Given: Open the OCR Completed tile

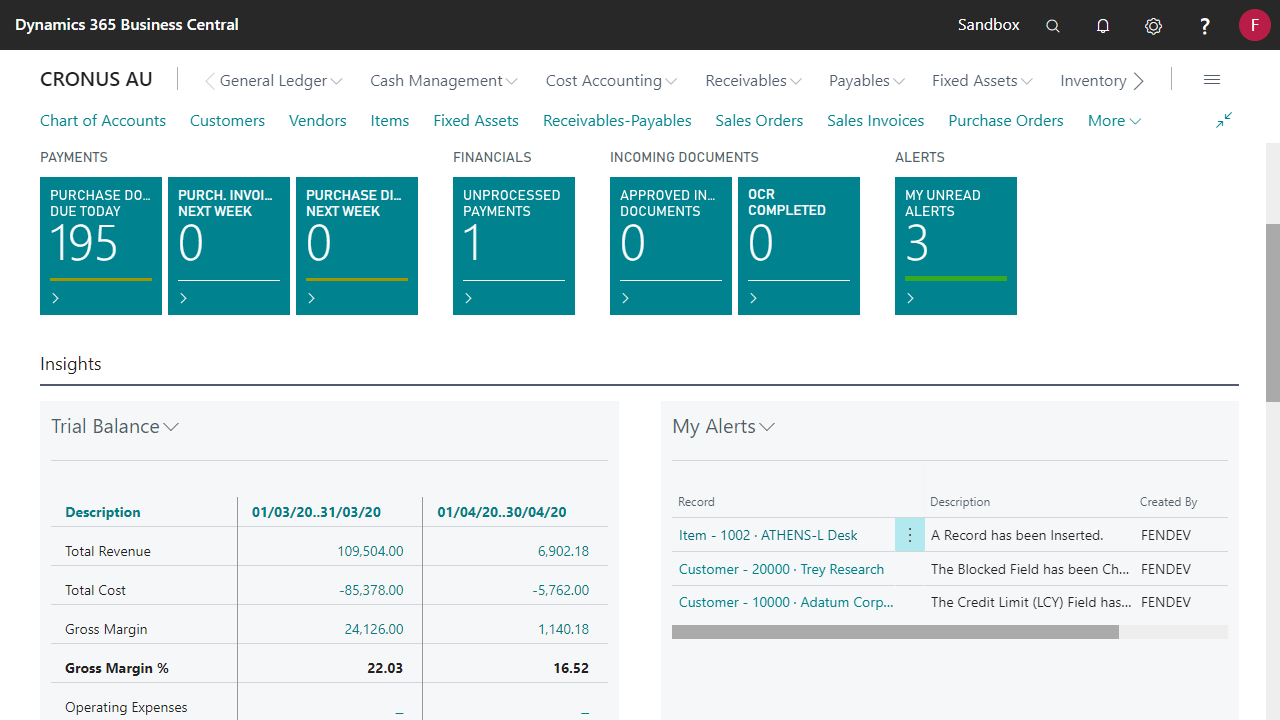Looking at the screenshot, I should pyautogui.click(x=799, y=246).
